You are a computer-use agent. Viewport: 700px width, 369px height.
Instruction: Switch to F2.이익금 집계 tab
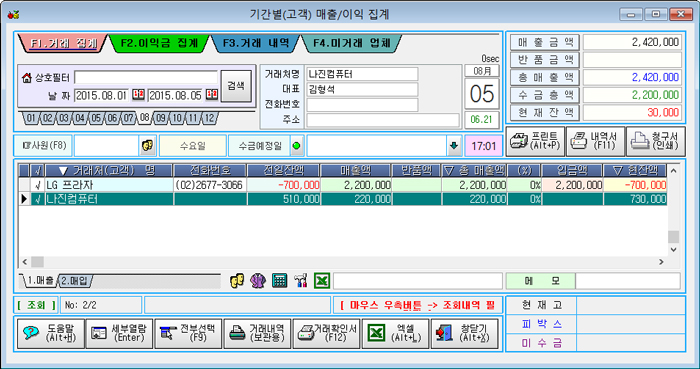159,43
